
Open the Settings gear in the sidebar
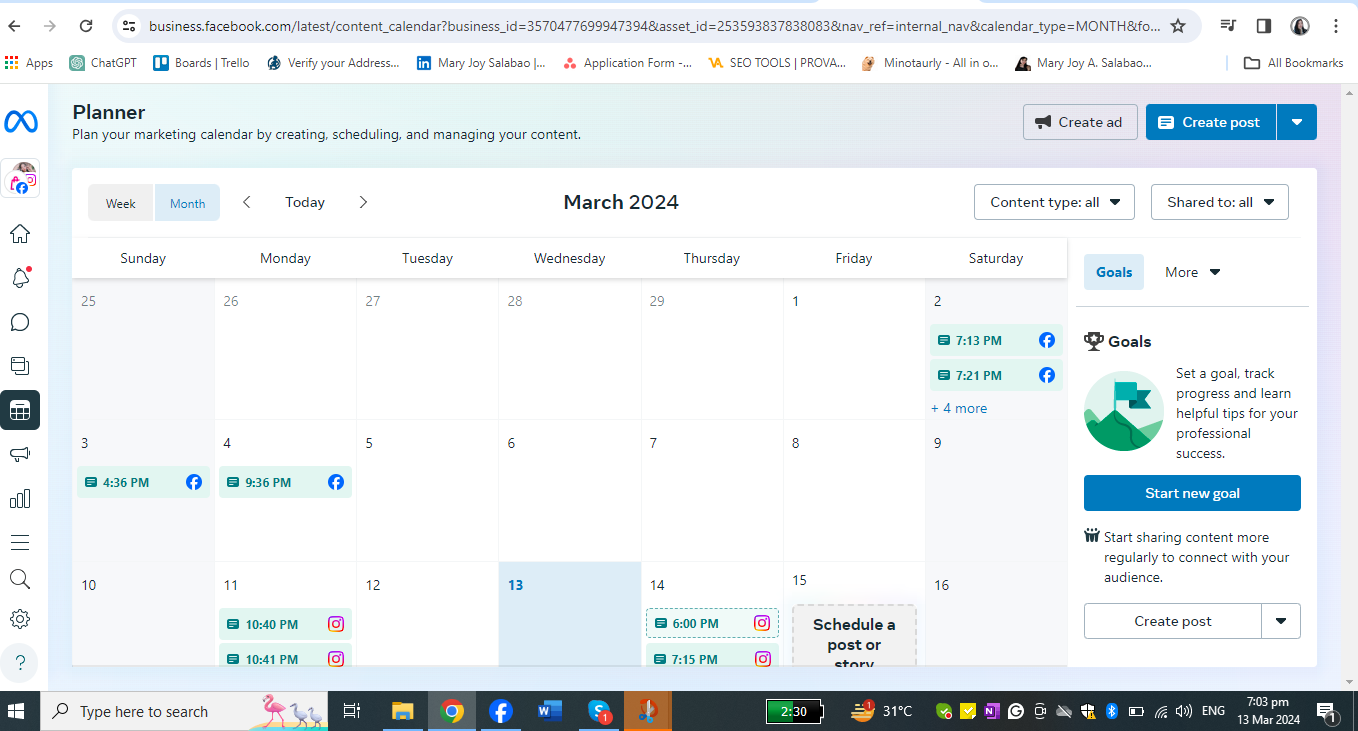pyautogui.click(x=20, y=619)
